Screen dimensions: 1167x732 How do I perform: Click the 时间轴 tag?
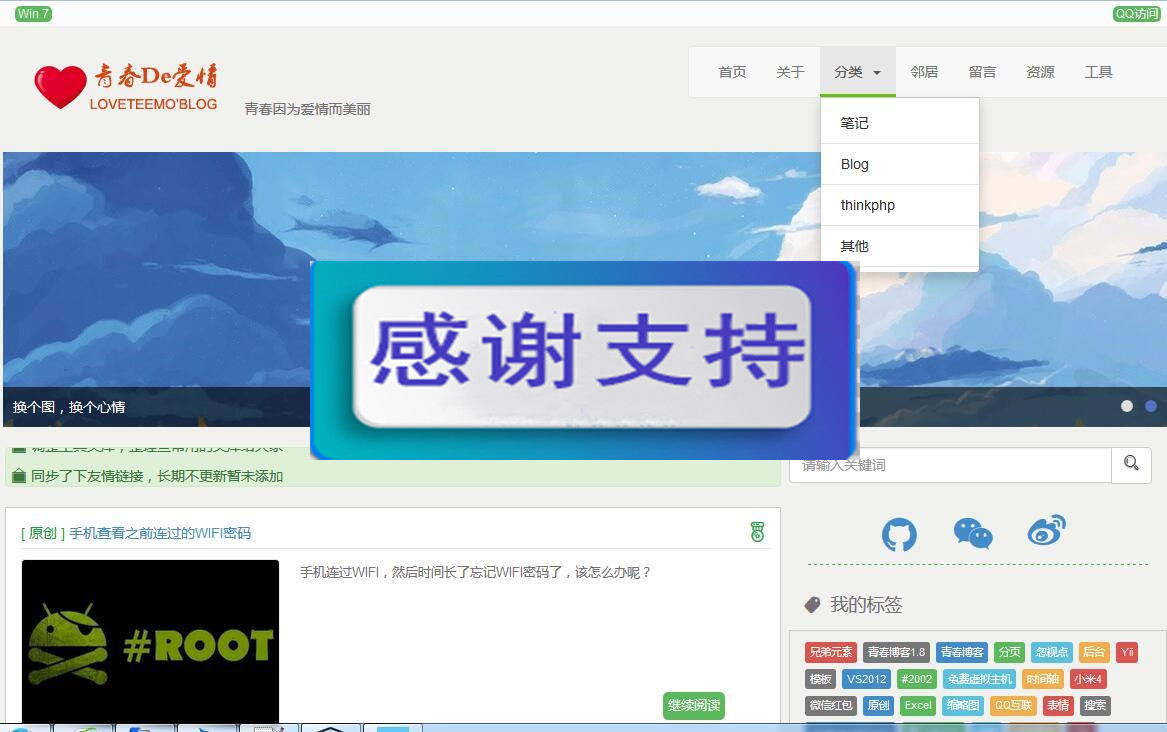1043,679
